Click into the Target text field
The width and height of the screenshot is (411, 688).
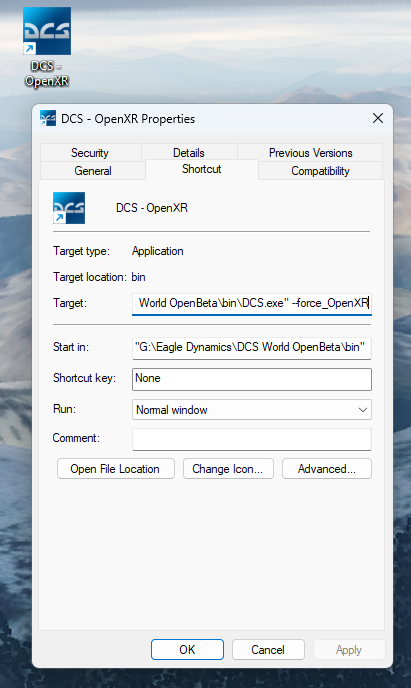tap(252, 304)
